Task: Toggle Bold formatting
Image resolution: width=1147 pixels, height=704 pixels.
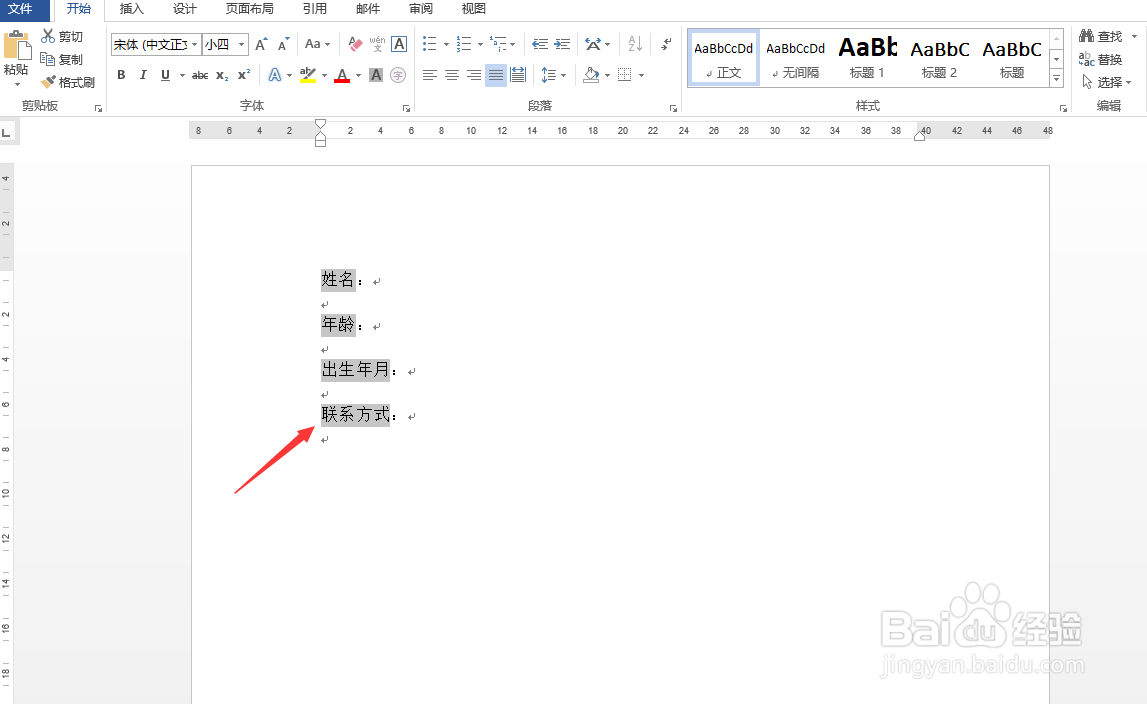Action: (120, 75)
